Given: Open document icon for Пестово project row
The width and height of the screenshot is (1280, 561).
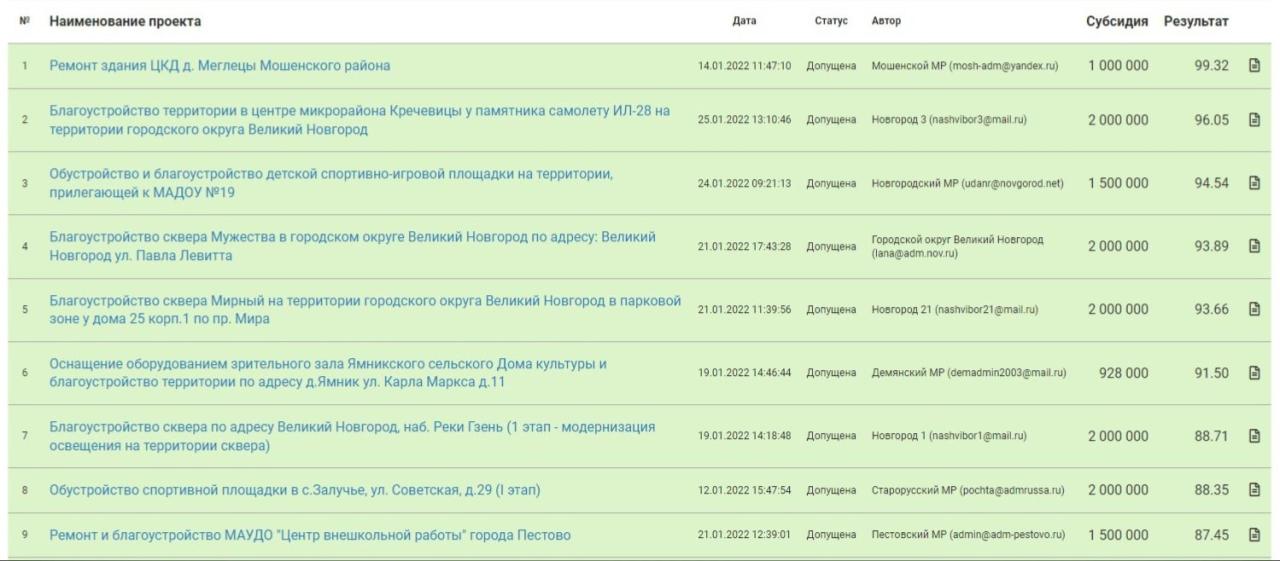Looking at the screenshot, I should [x=1254, y=535].
